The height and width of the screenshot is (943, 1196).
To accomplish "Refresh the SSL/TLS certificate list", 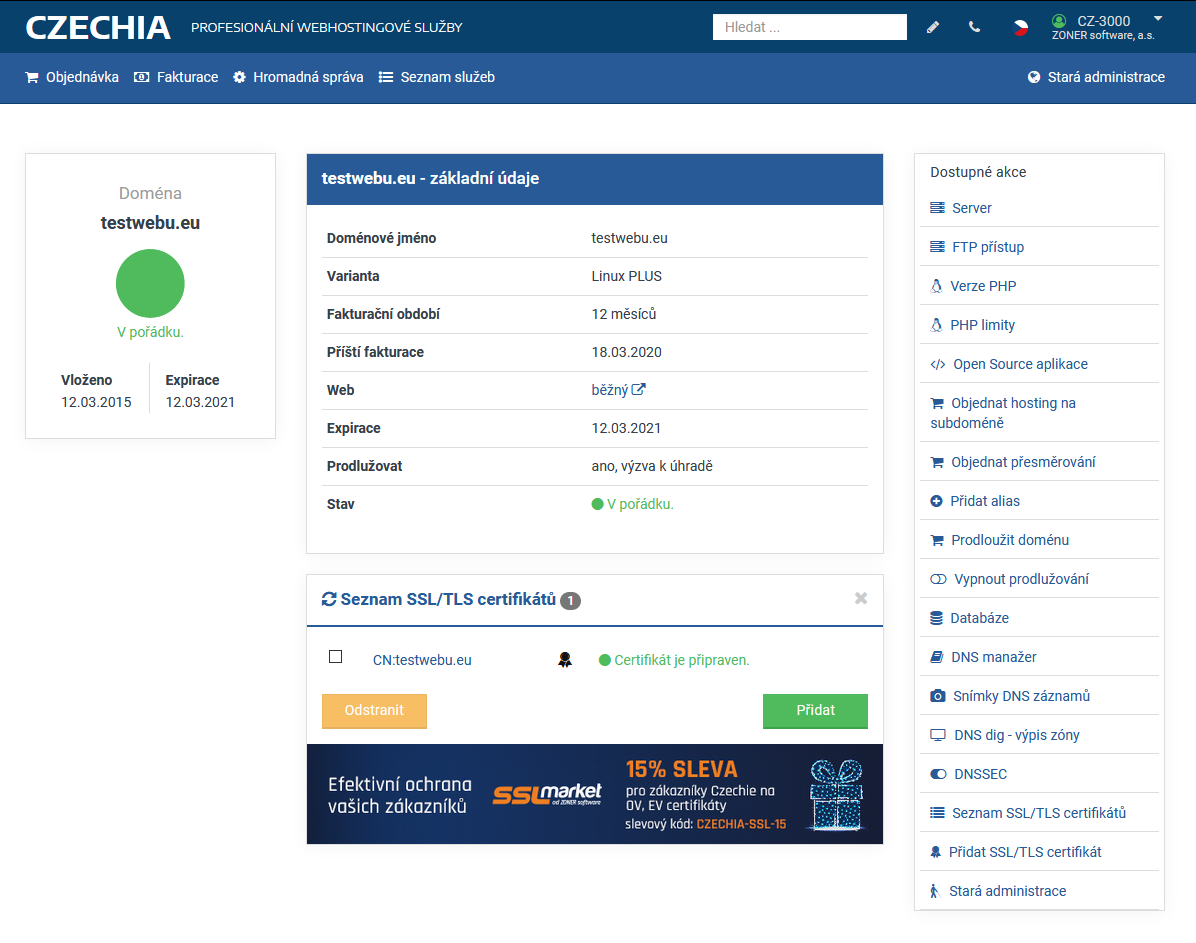I will (329, 600).
